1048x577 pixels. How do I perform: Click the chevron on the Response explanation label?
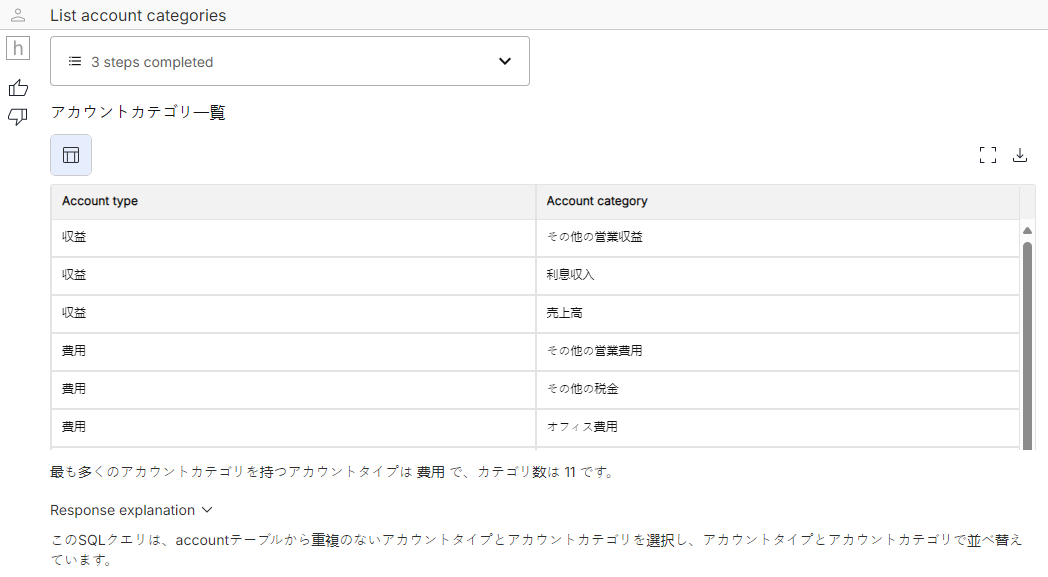tap(207, 510)
